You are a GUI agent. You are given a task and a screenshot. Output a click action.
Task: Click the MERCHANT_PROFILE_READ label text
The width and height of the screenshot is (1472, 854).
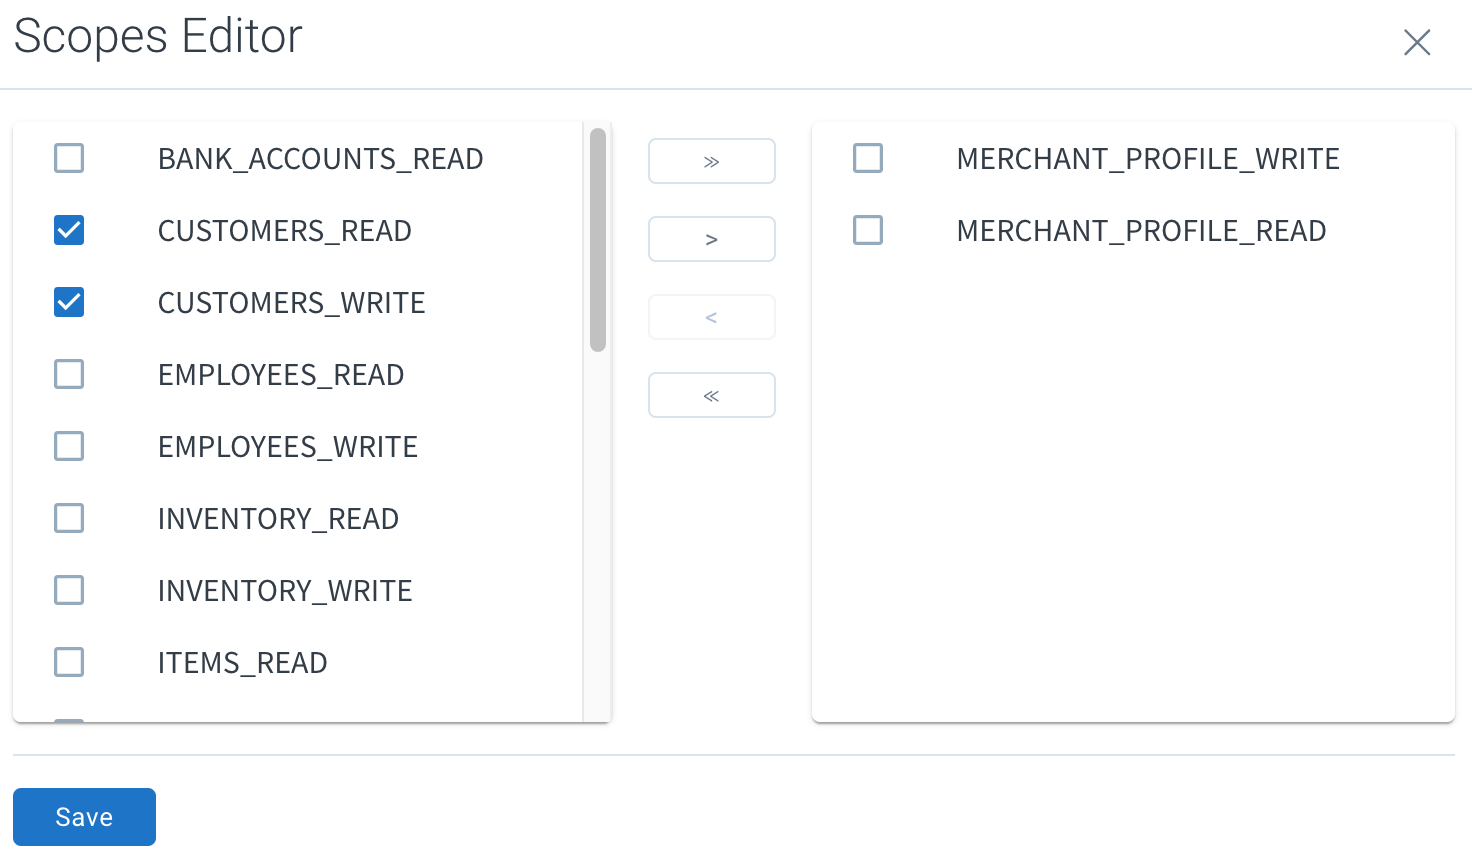(x=1141, y=231)
